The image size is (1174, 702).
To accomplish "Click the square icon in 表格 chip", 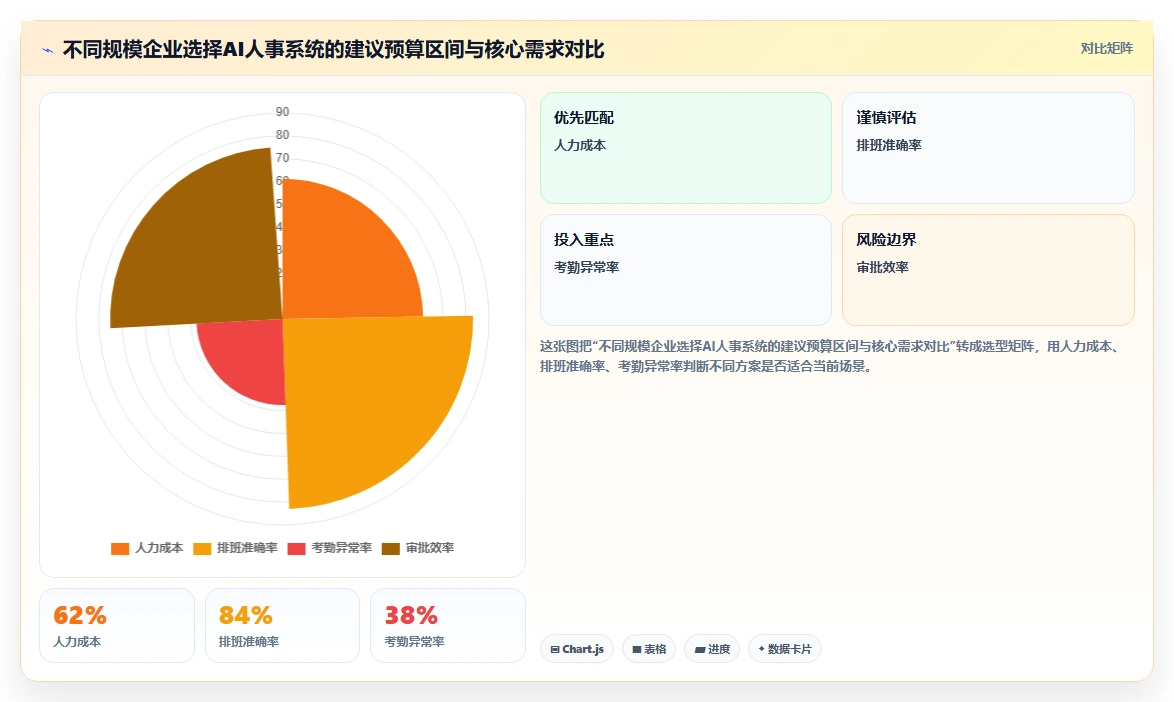I will point(636,650).
